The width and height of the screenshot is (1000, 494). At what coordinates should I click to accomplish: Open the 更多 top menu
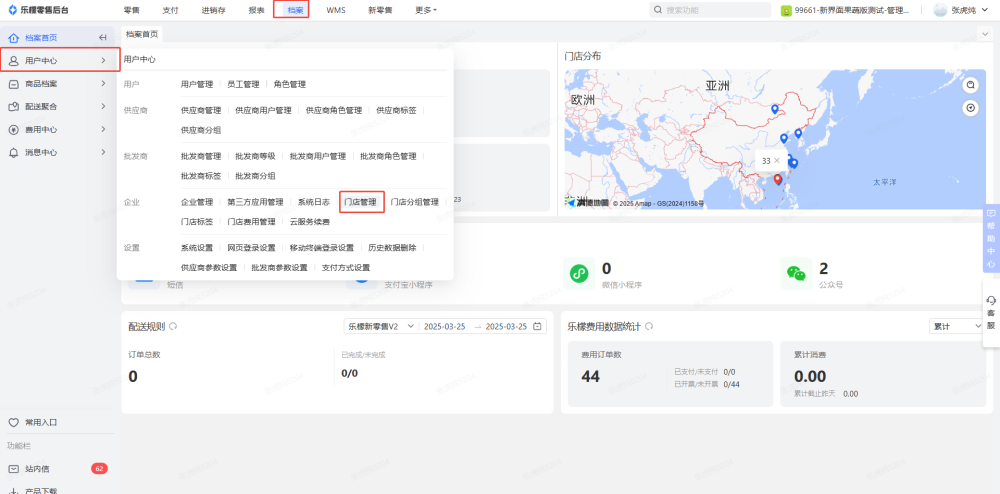tap(426, 10)
